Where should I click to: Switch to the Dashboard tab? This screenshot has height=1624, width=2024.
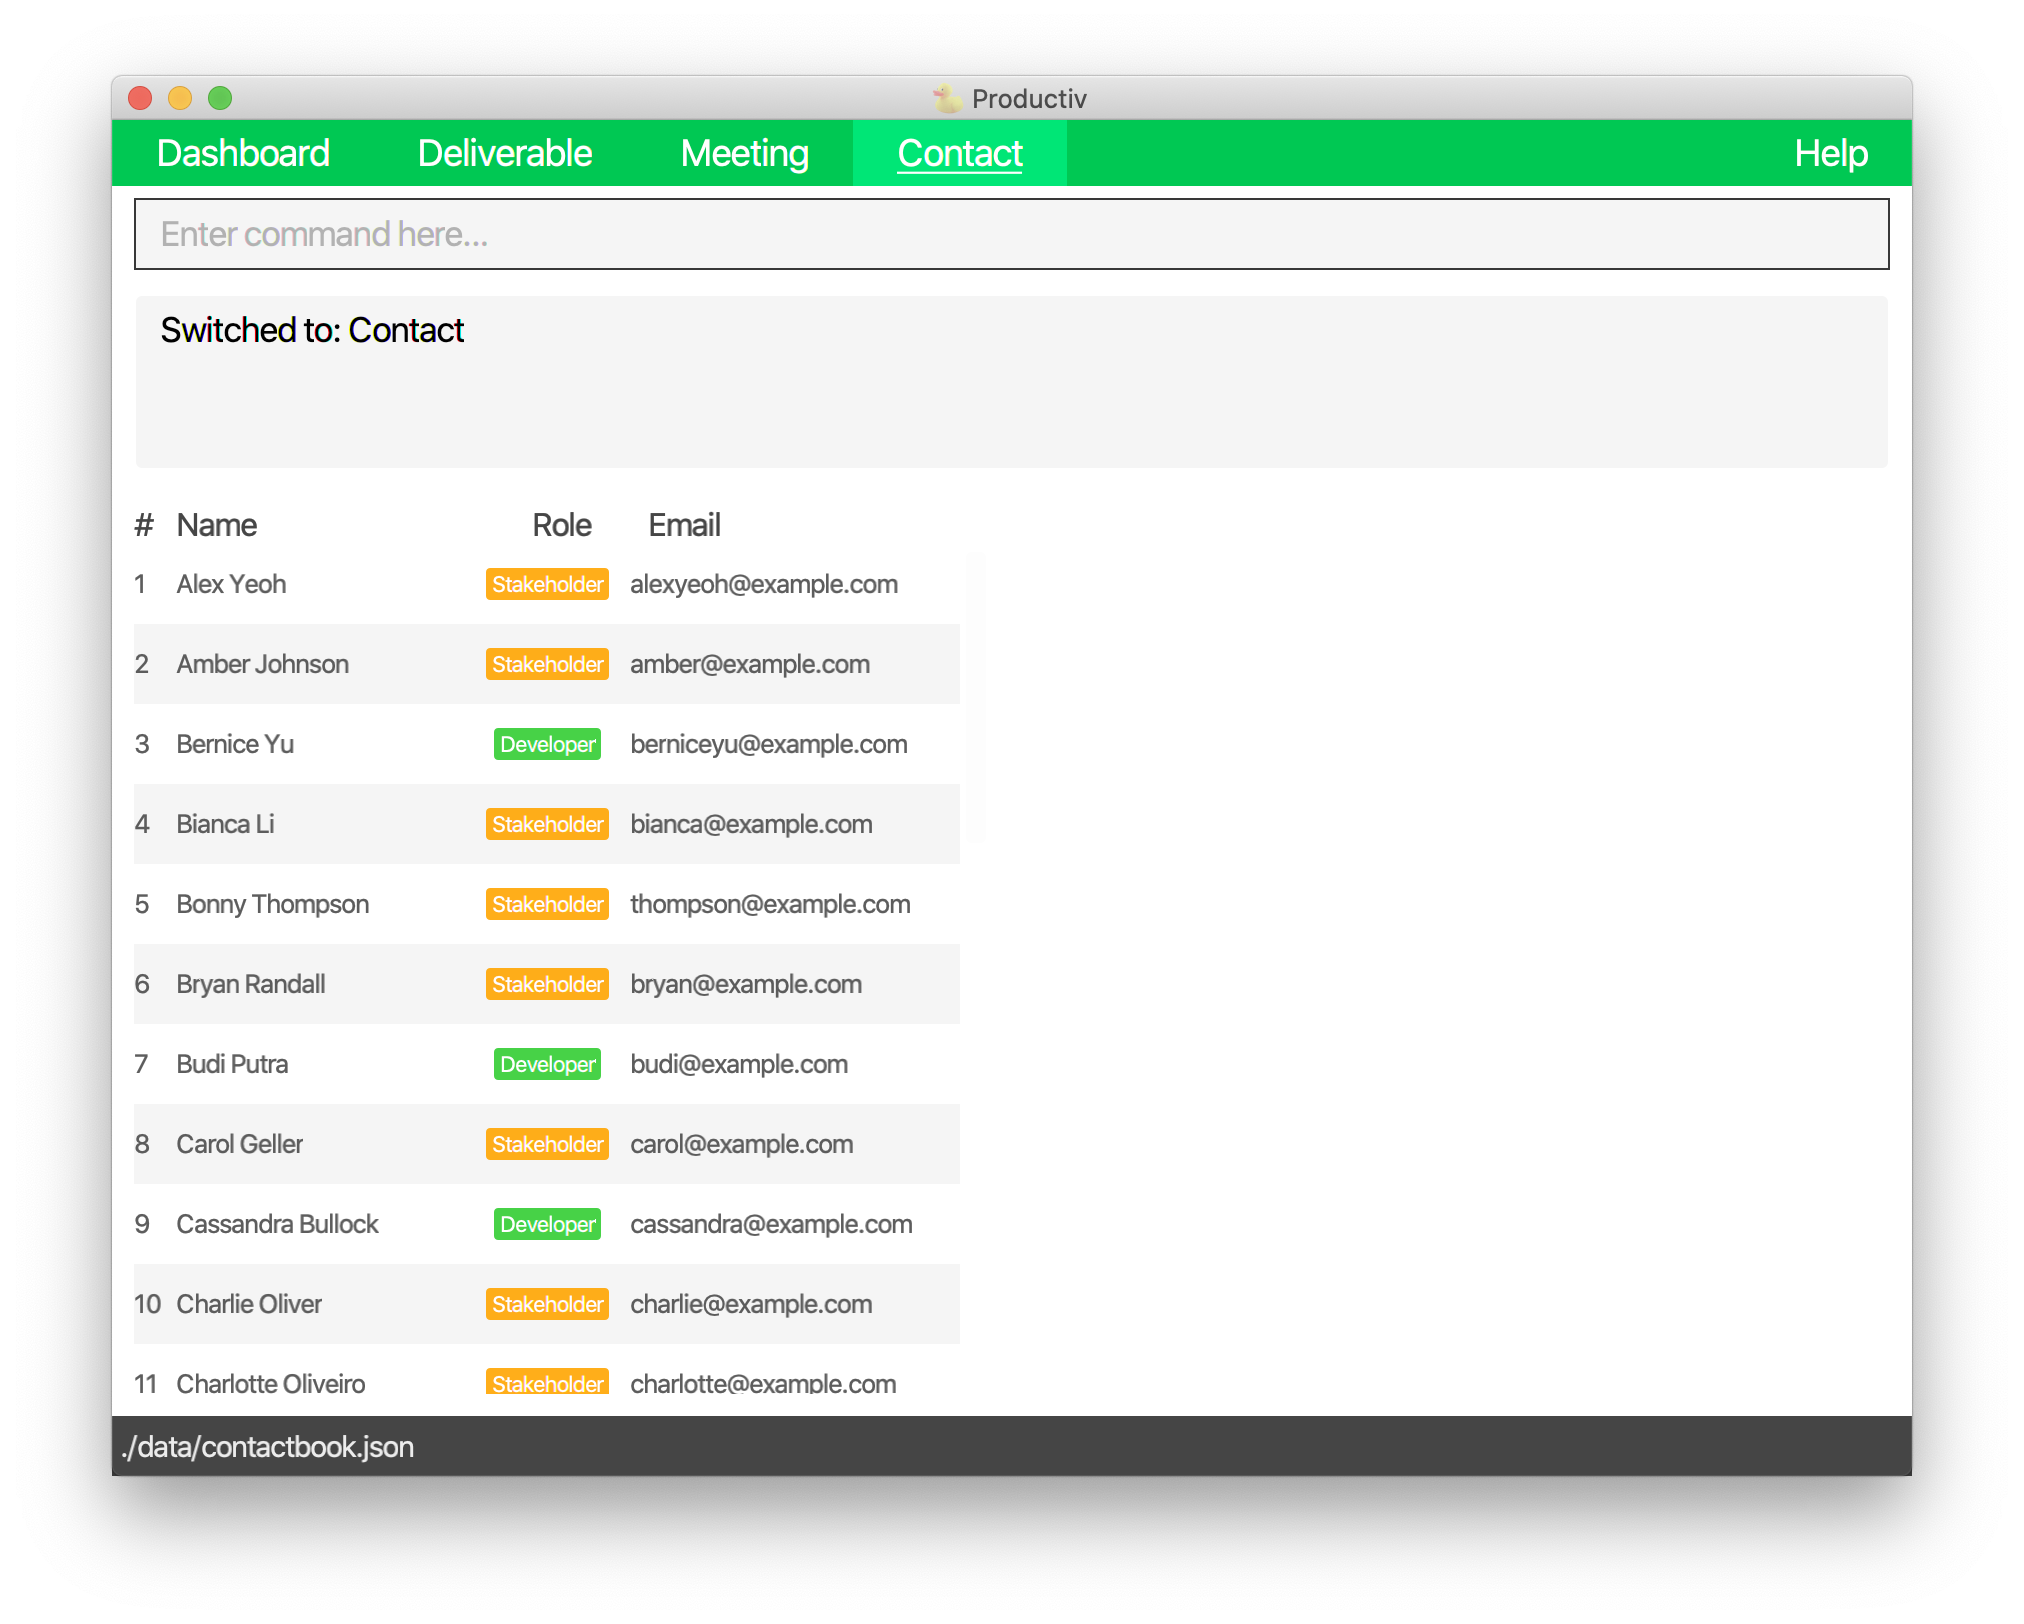pos(243,153)
